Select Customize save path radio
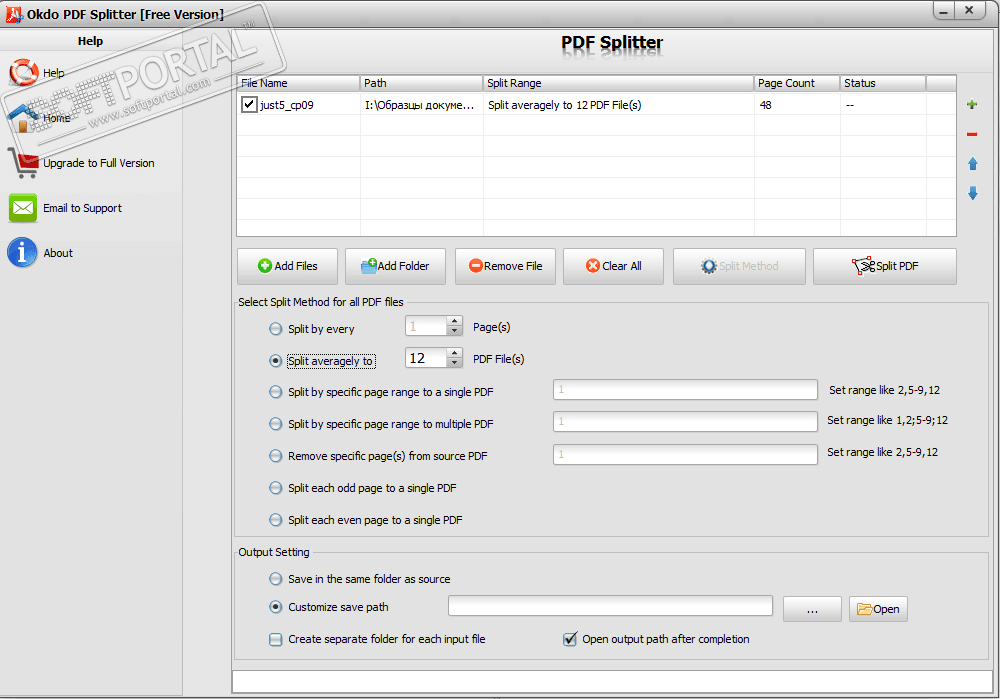Image resolution: width=1000 pixels, height=699 pixels. coord(276,607)
